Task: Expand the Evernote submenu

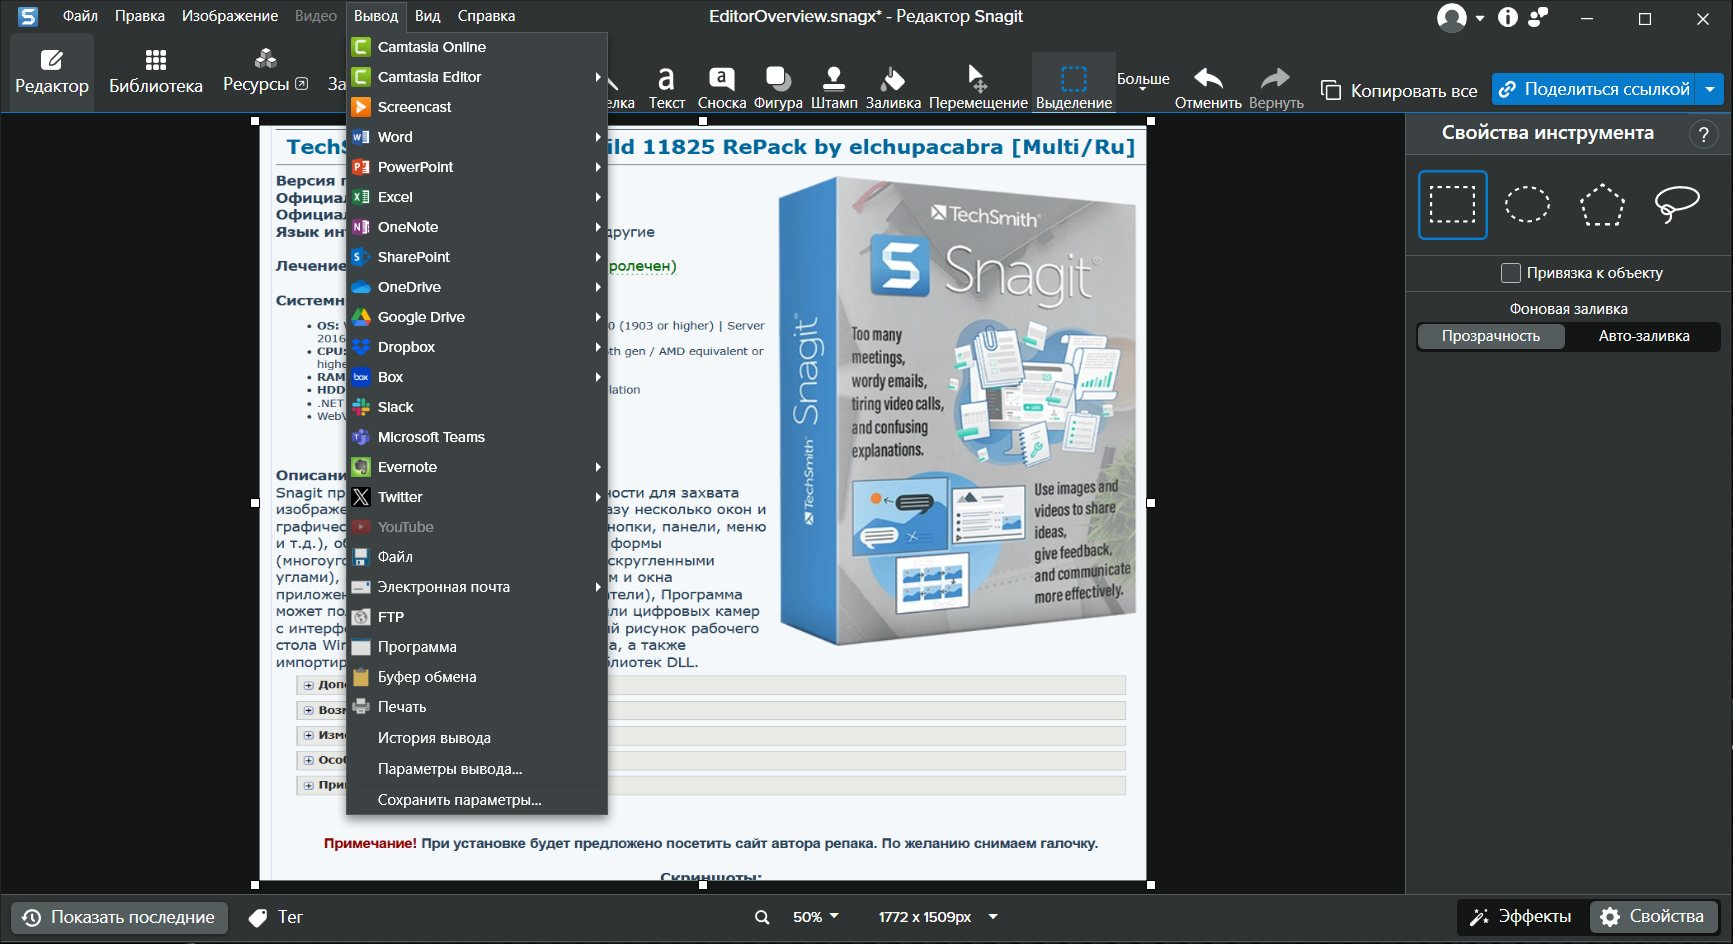Action: point(598,467)
